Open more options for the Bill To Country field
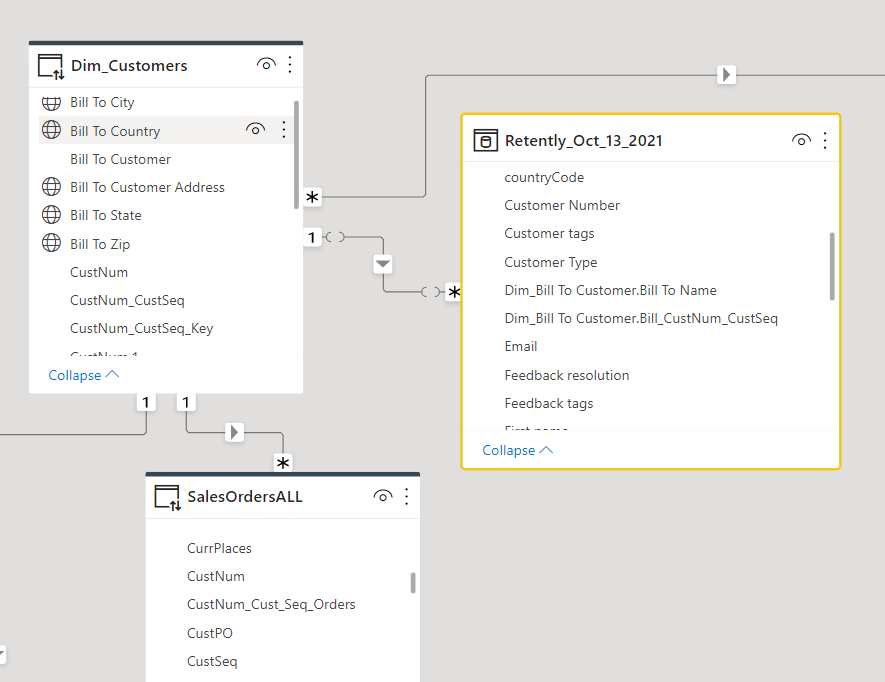Image resolution: width=885 pixels, height=682 pixels. tap(284, 130)
